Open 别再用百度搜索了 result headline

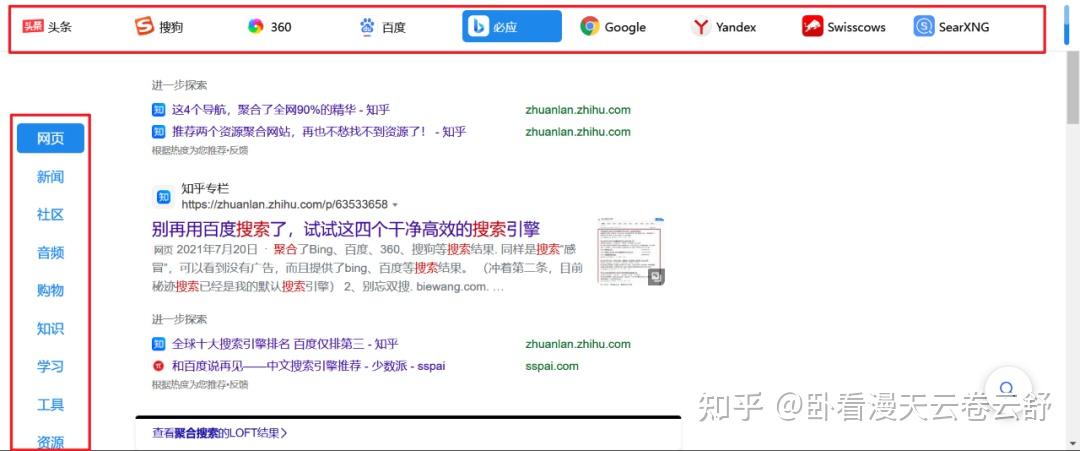(x=346, y=229)
